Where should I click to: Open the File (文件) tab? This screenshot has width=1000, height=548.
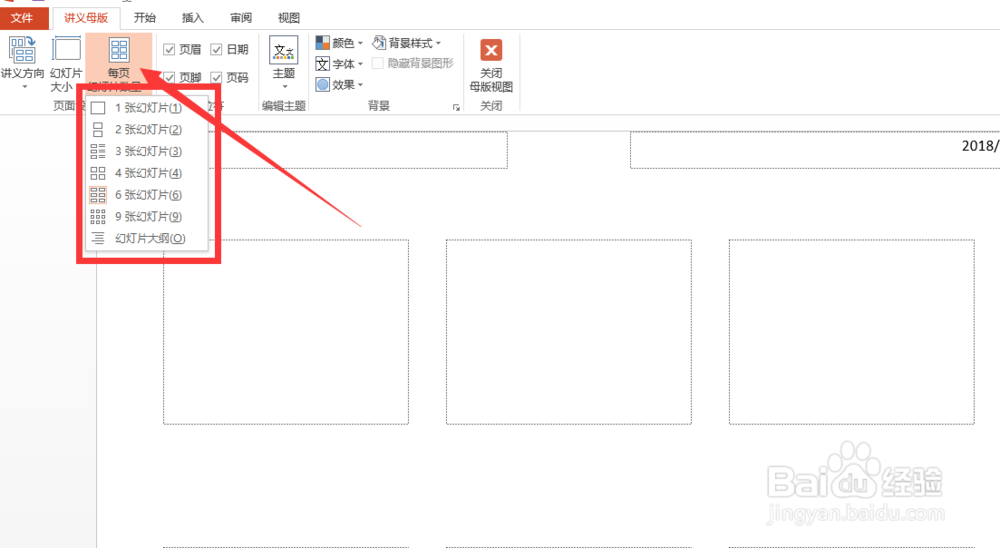(22, 18)
